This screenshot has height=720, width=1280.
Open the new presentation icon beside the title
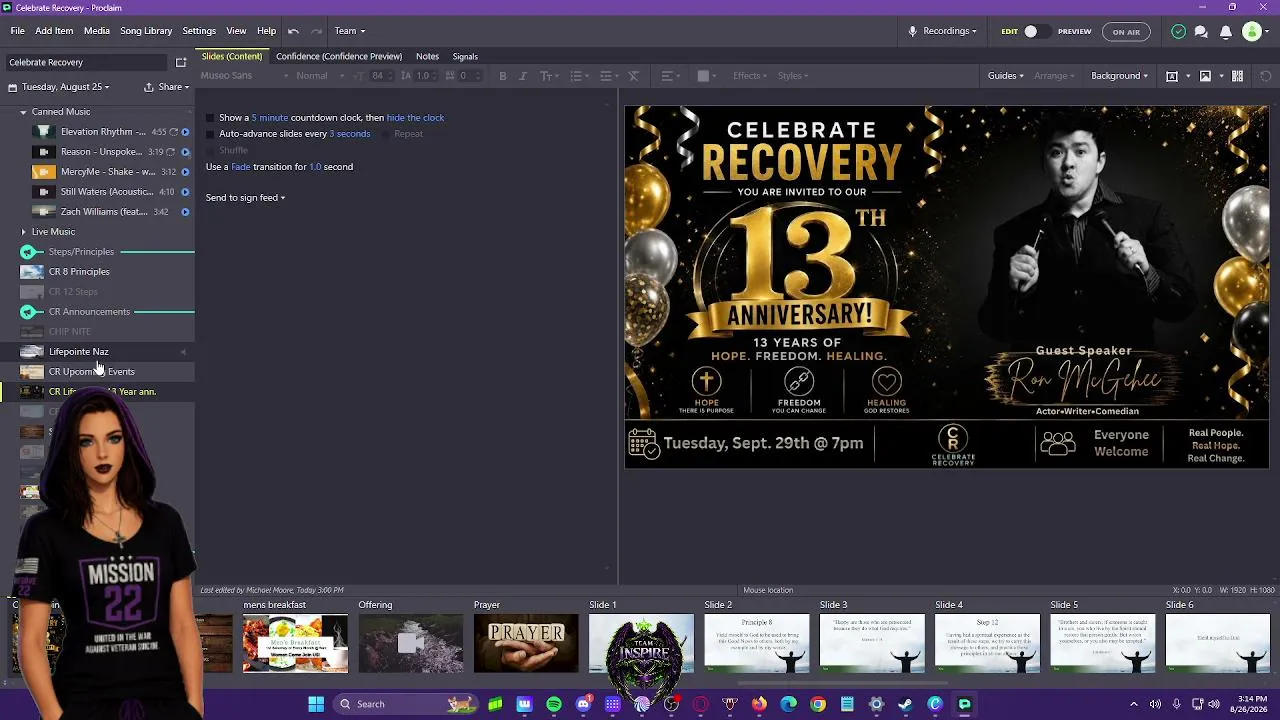pyautogui.click(x=181, y=62)
